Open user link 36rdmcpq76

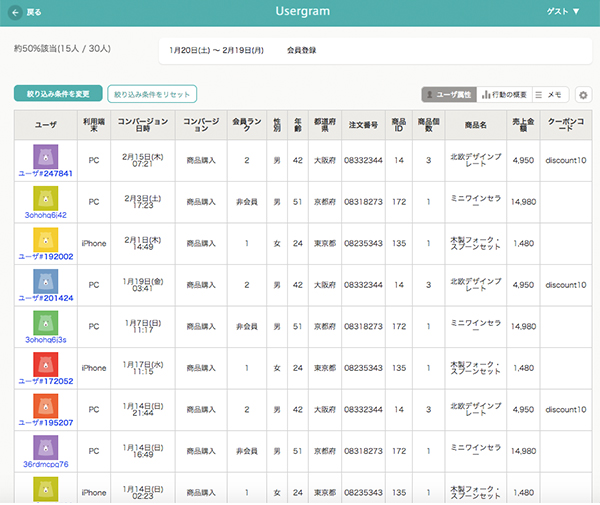46,464
